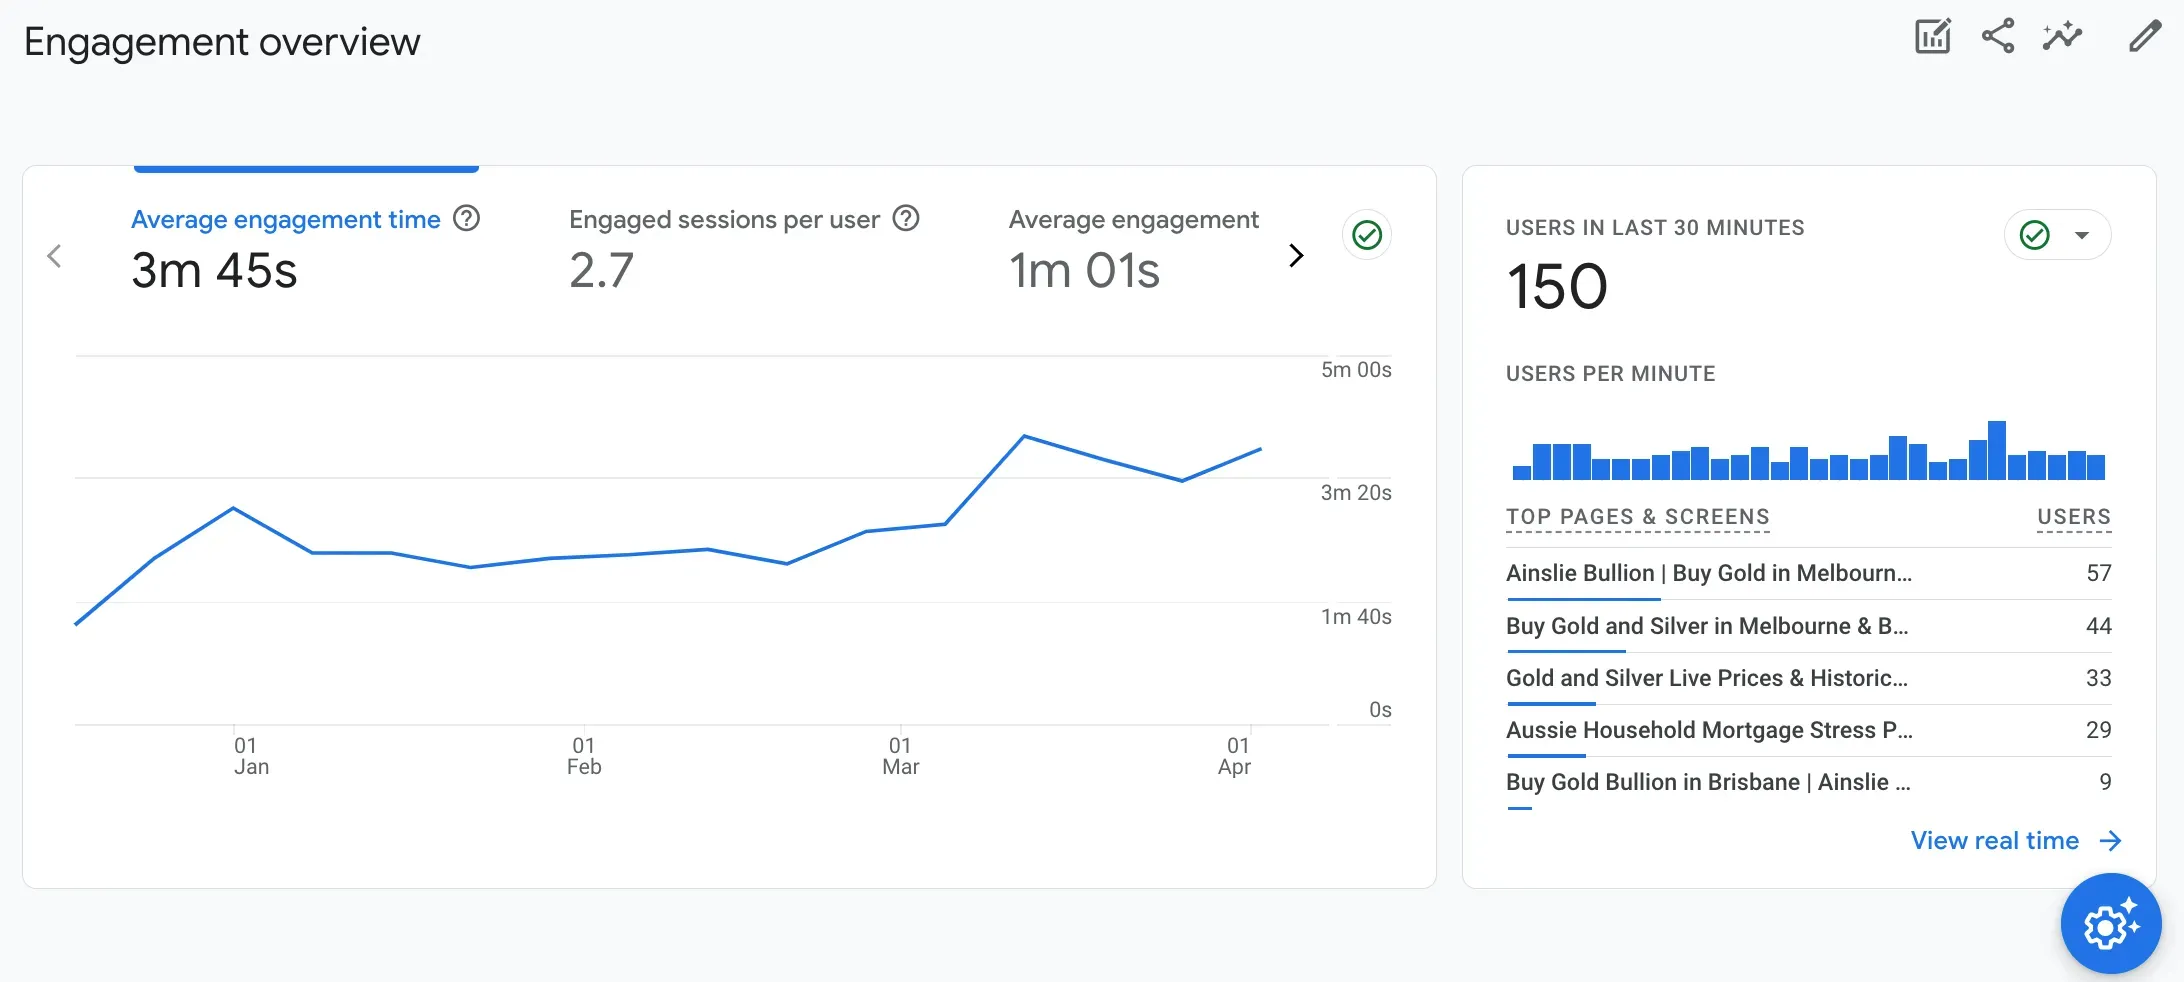Click the '01 Feb' x-axis label

584,756
